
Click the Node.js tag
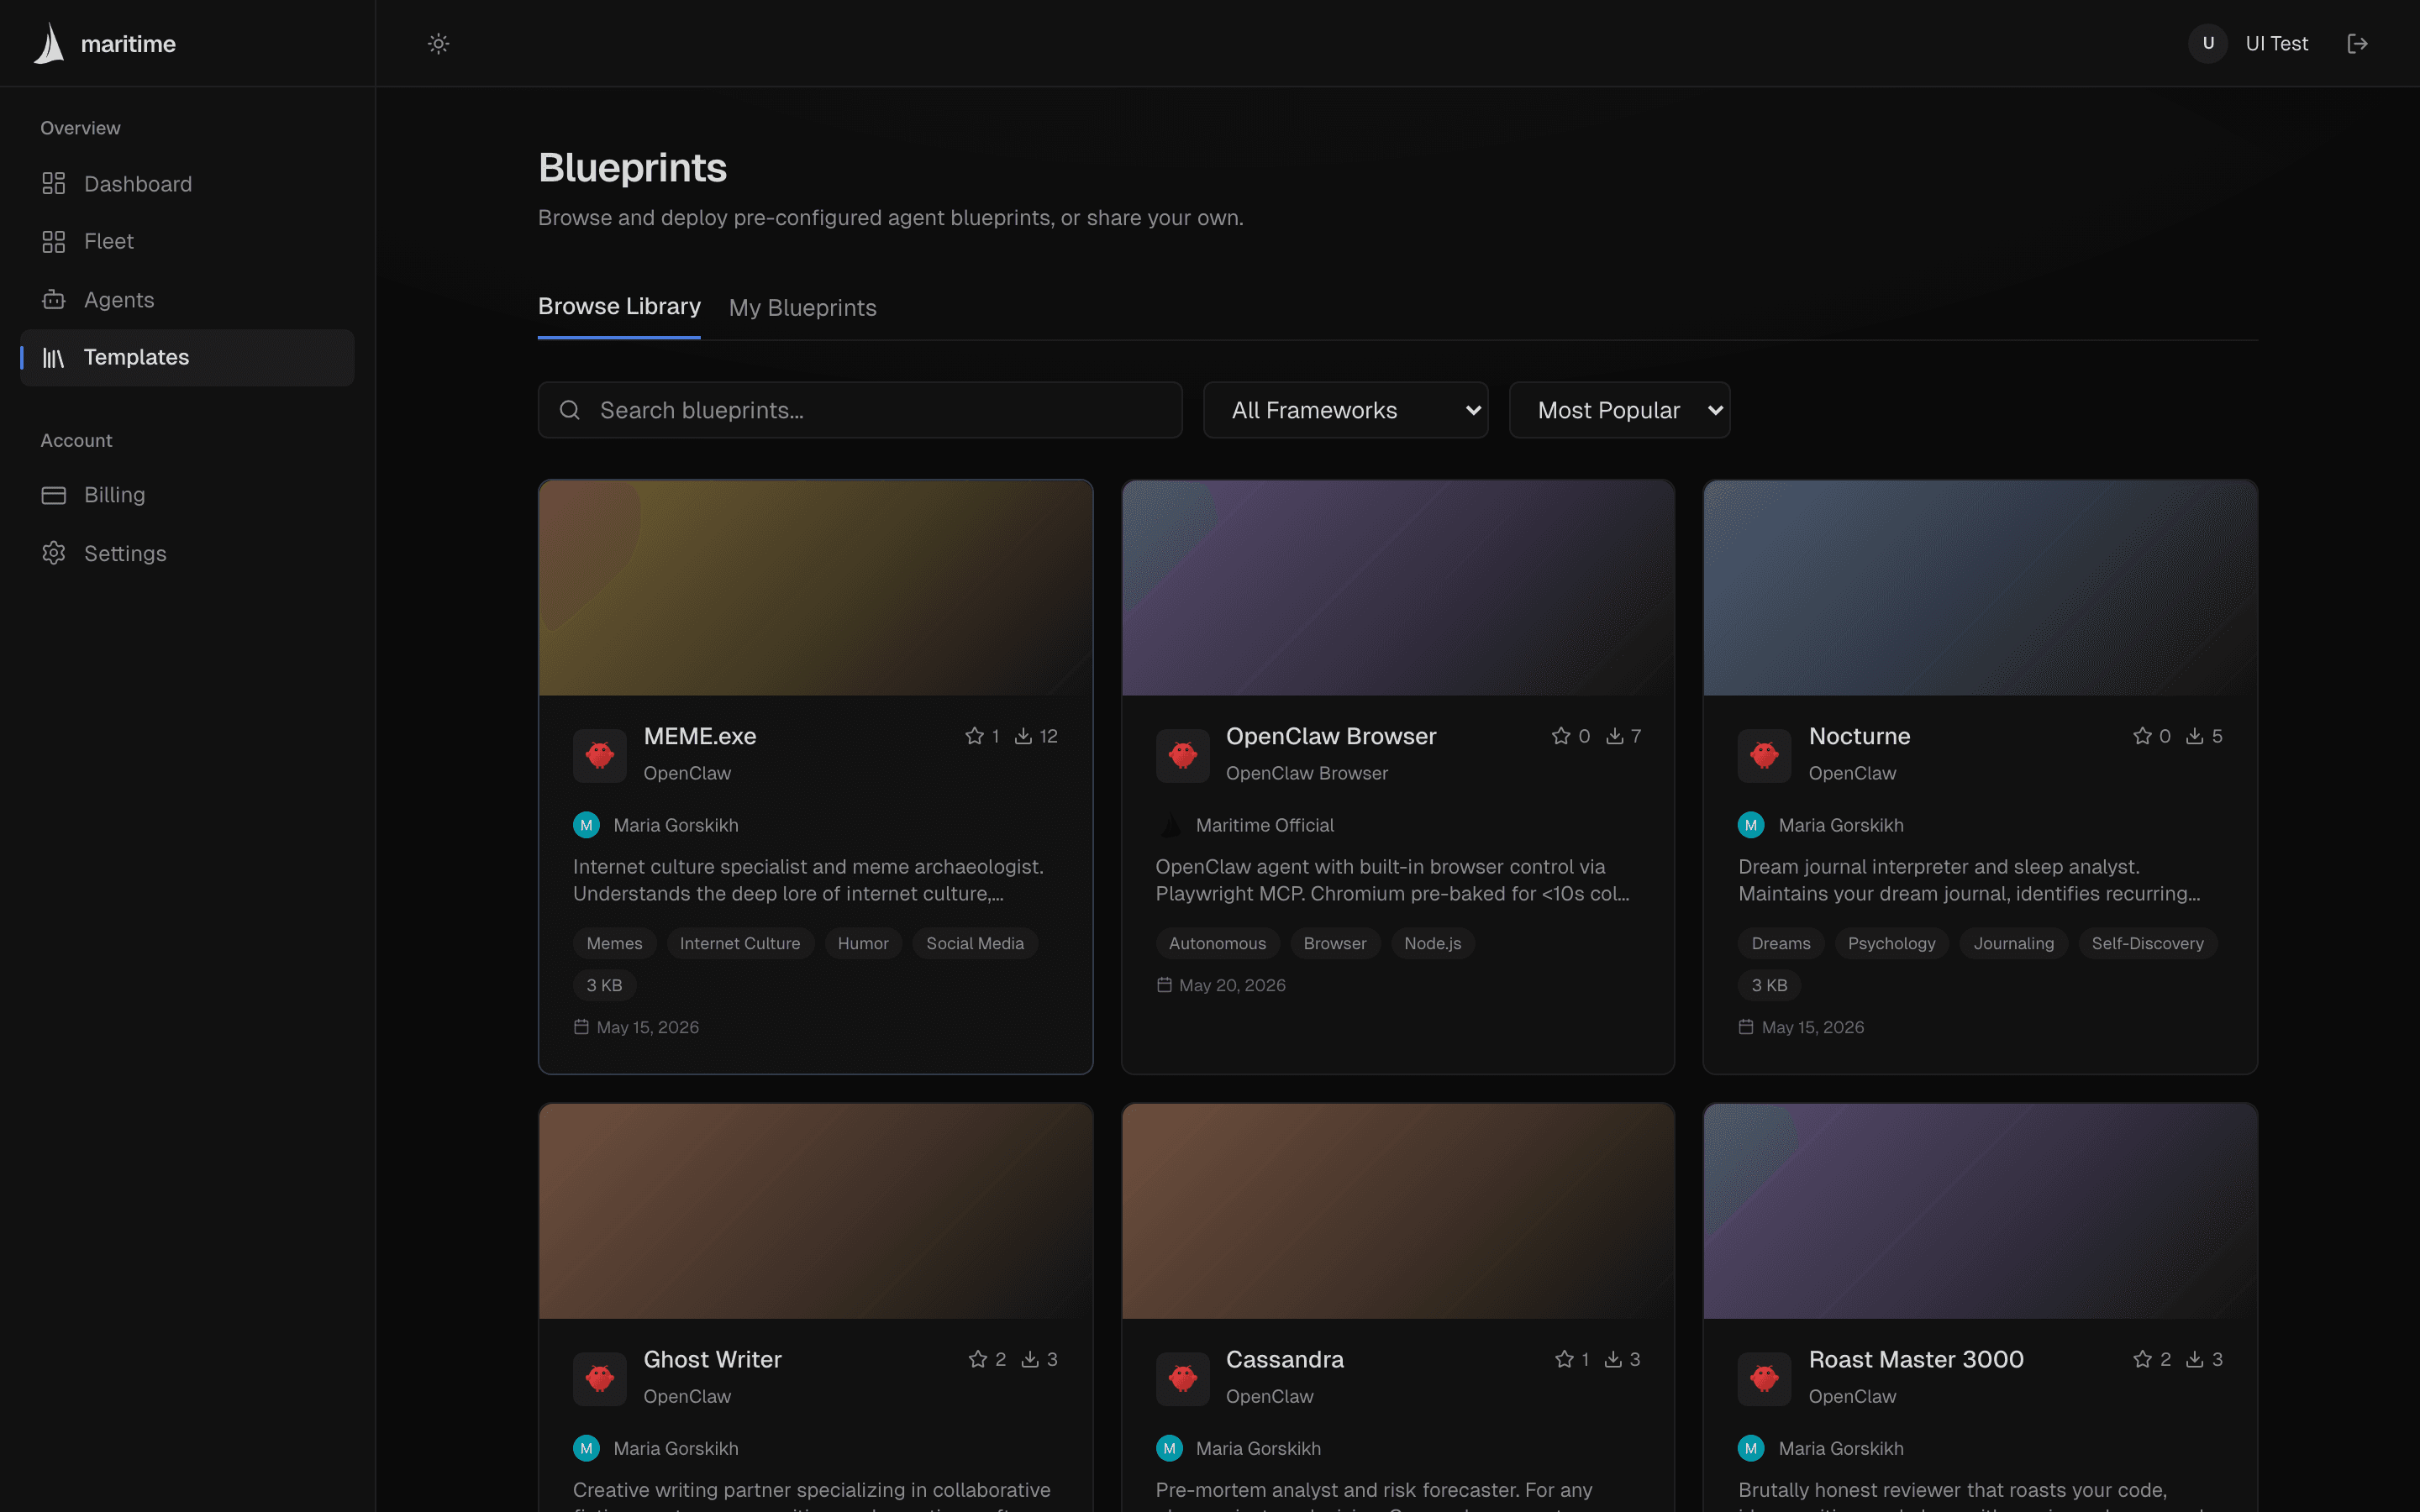(x=1432, y=943)
